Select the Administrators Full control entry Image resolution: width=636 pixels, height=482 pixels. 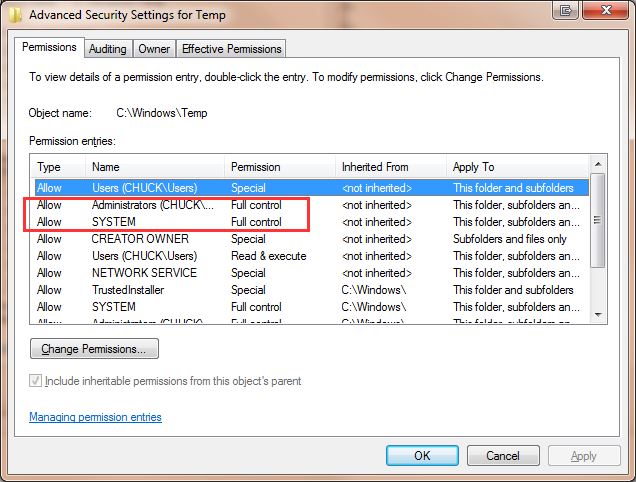tap(312, 205)
